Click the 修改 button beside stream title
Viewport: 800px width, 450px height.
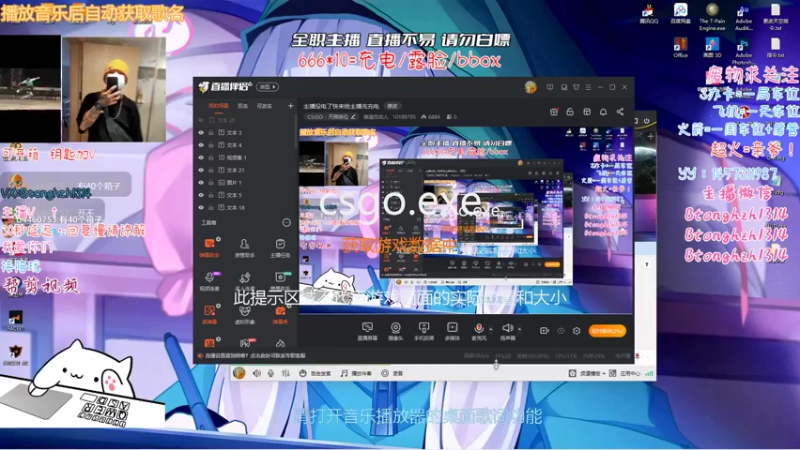point(392,106)
